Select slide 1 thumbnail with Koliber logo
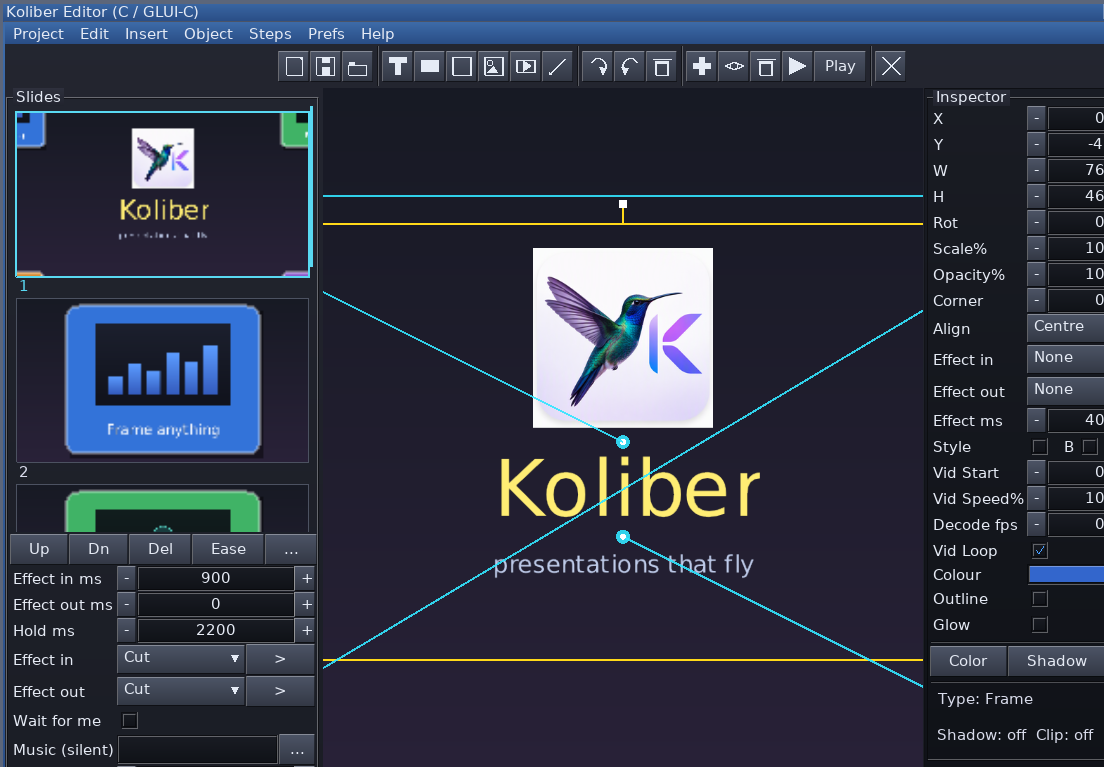1104x767 pixels. coord(163,194)
